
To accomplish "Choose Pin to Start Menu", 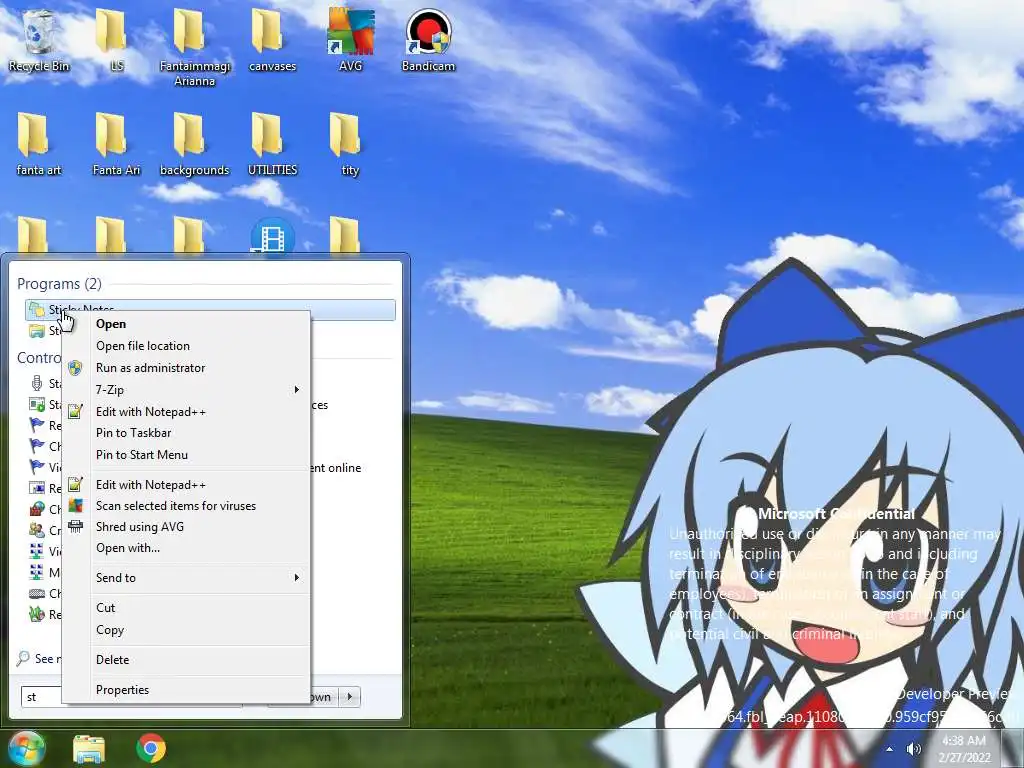I will [x=186, y=455].
